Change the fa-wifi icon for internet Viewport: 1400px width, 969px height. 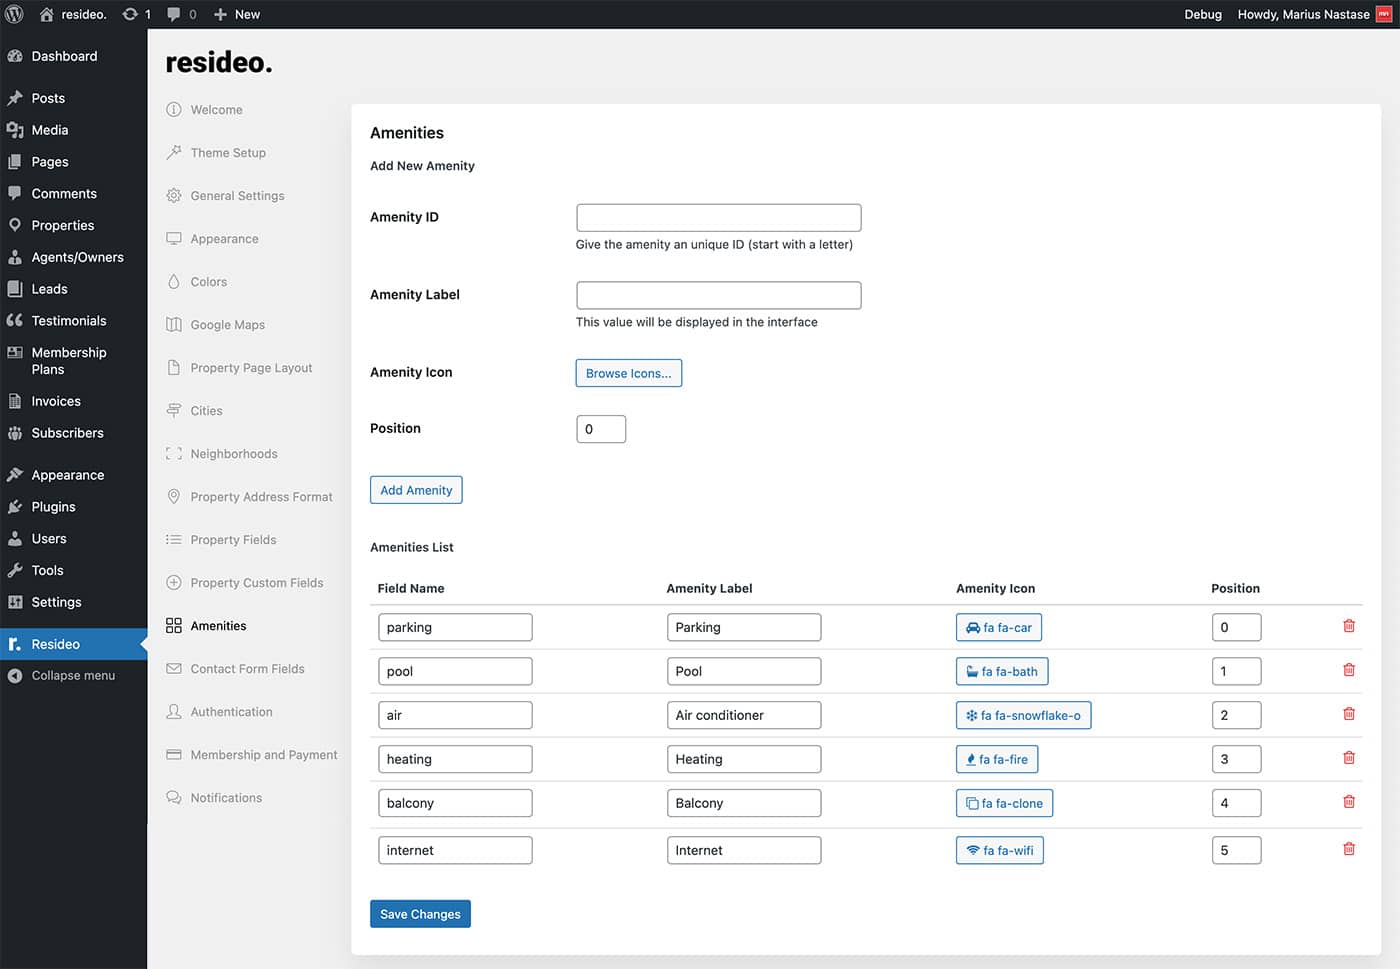[x=999, y=850]
